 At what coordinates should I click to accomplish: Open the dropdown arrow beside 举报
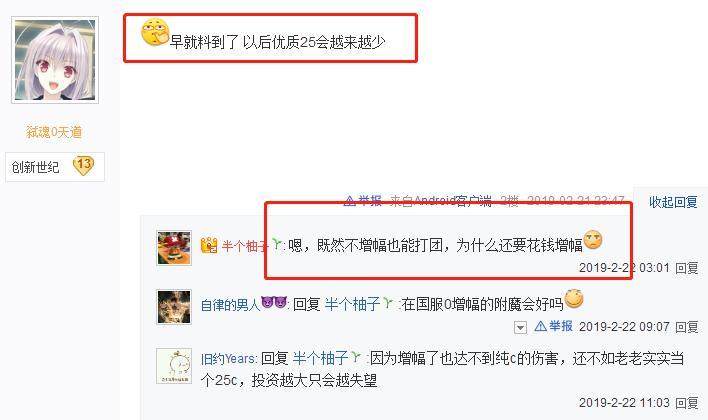tap(520, 327)
